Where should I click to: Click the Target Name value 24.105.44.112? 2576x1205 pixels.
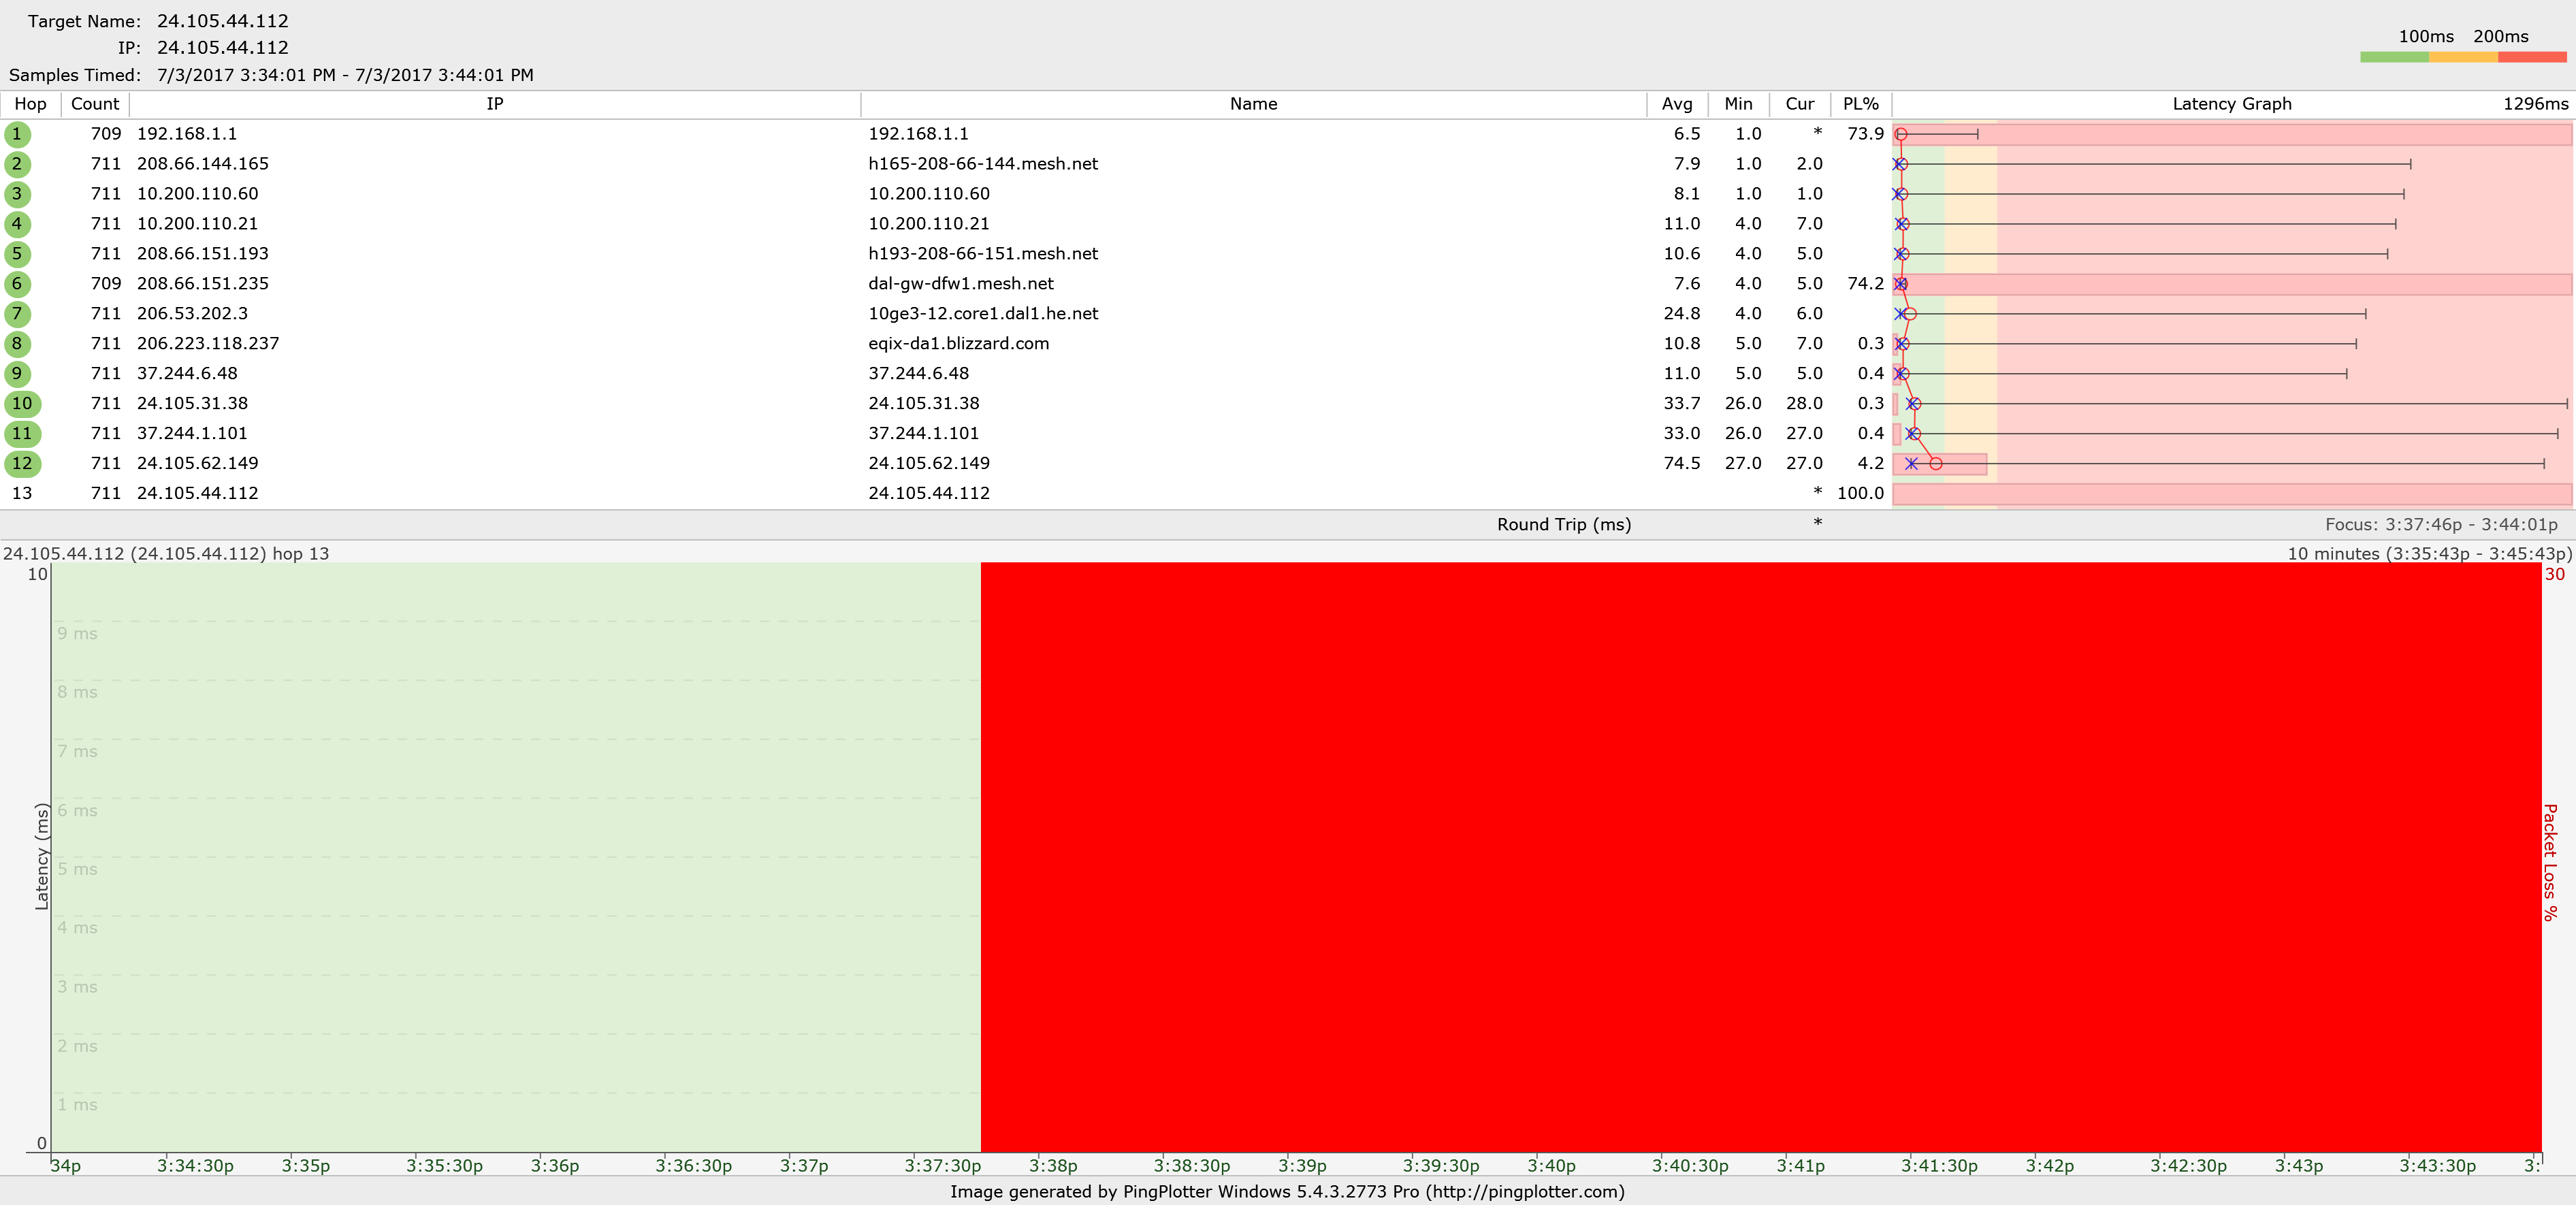[x=222, y=21]
